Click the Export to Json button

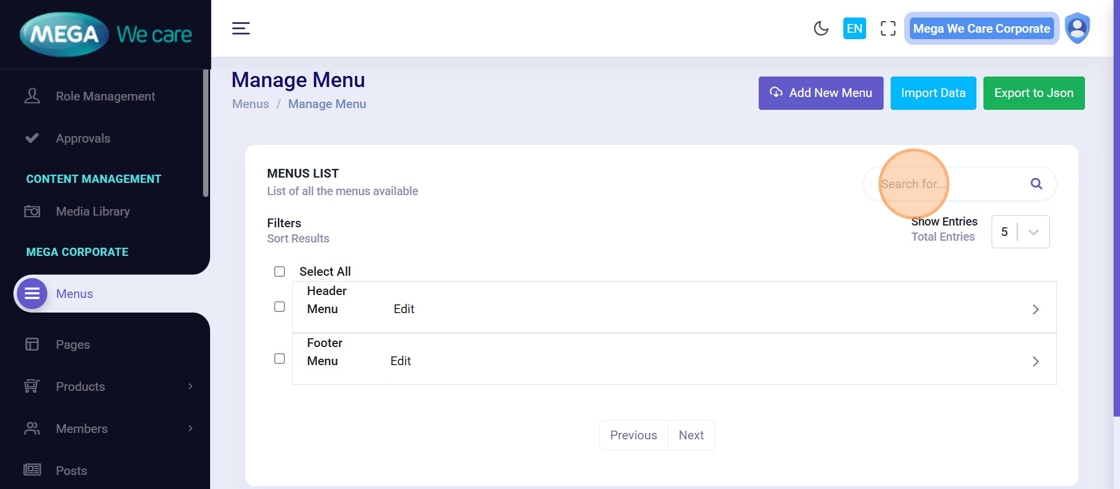1033,93
